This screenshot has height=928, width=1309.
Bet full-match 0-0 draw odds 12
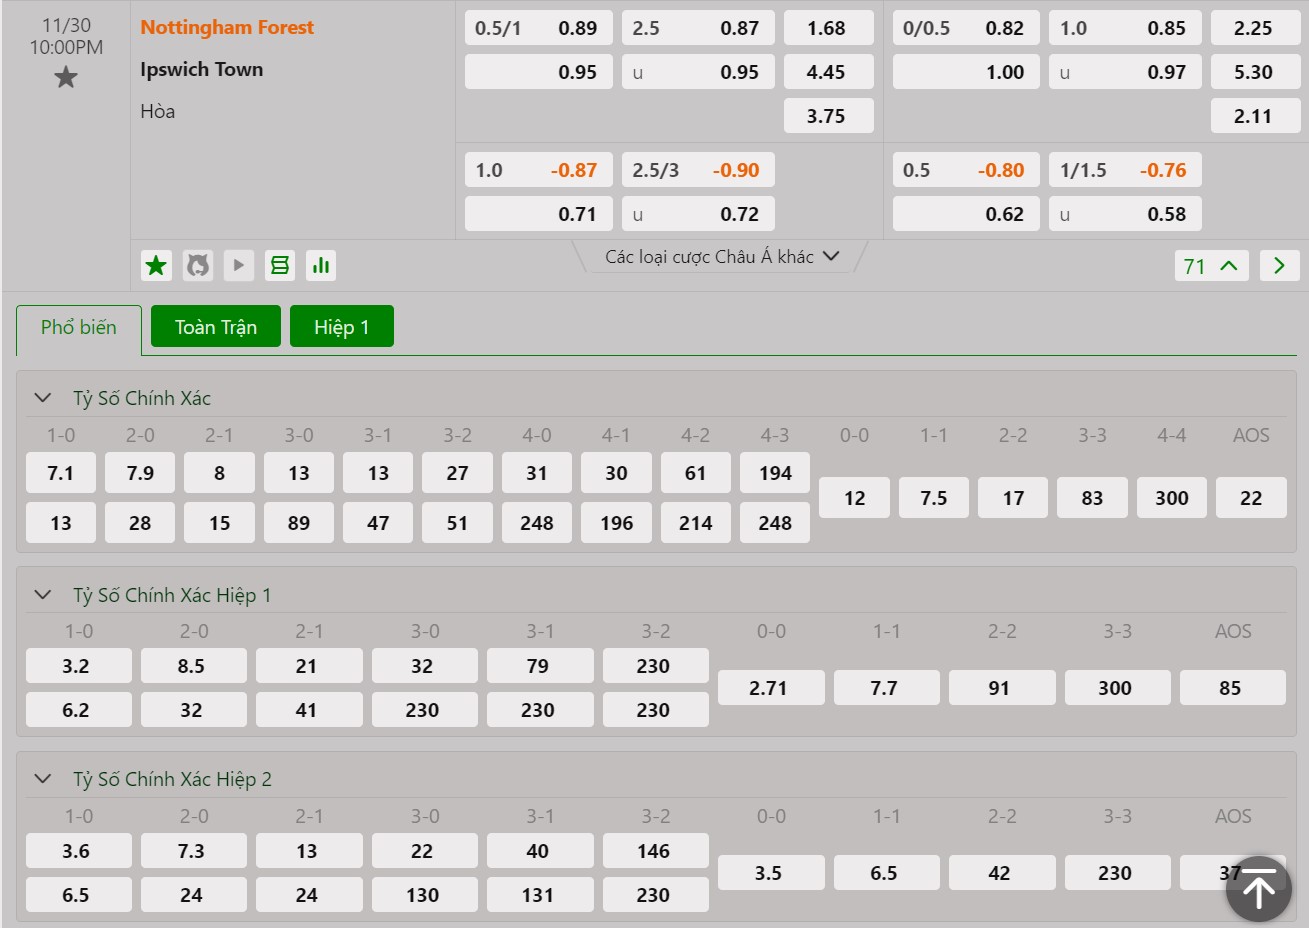pos(854,498)
